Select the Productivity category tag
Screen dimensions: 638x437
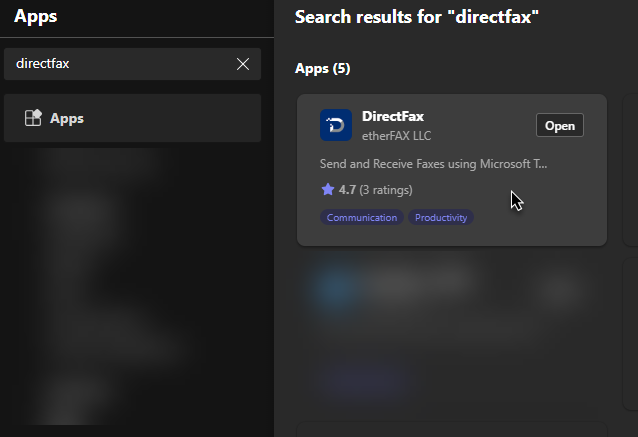tap(440, 217)
